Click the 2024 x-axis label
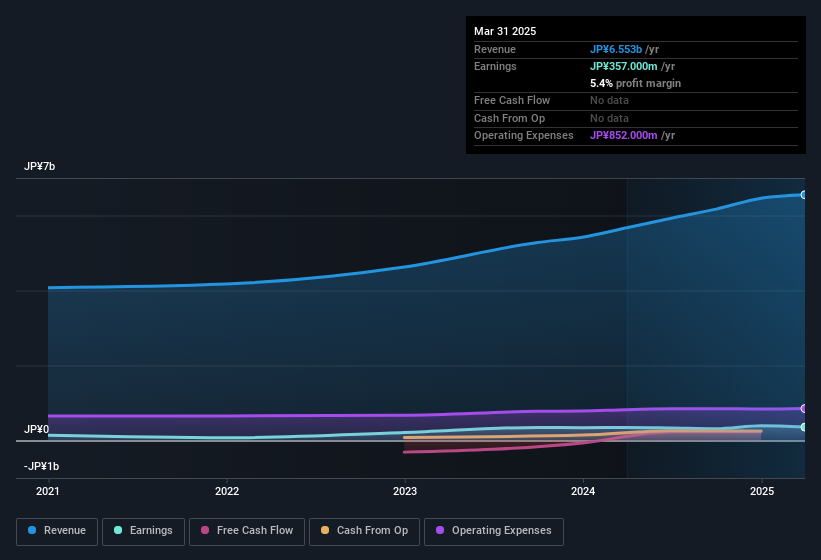The height and width of the screenshot is (560, 821). (x=583, y=491)
